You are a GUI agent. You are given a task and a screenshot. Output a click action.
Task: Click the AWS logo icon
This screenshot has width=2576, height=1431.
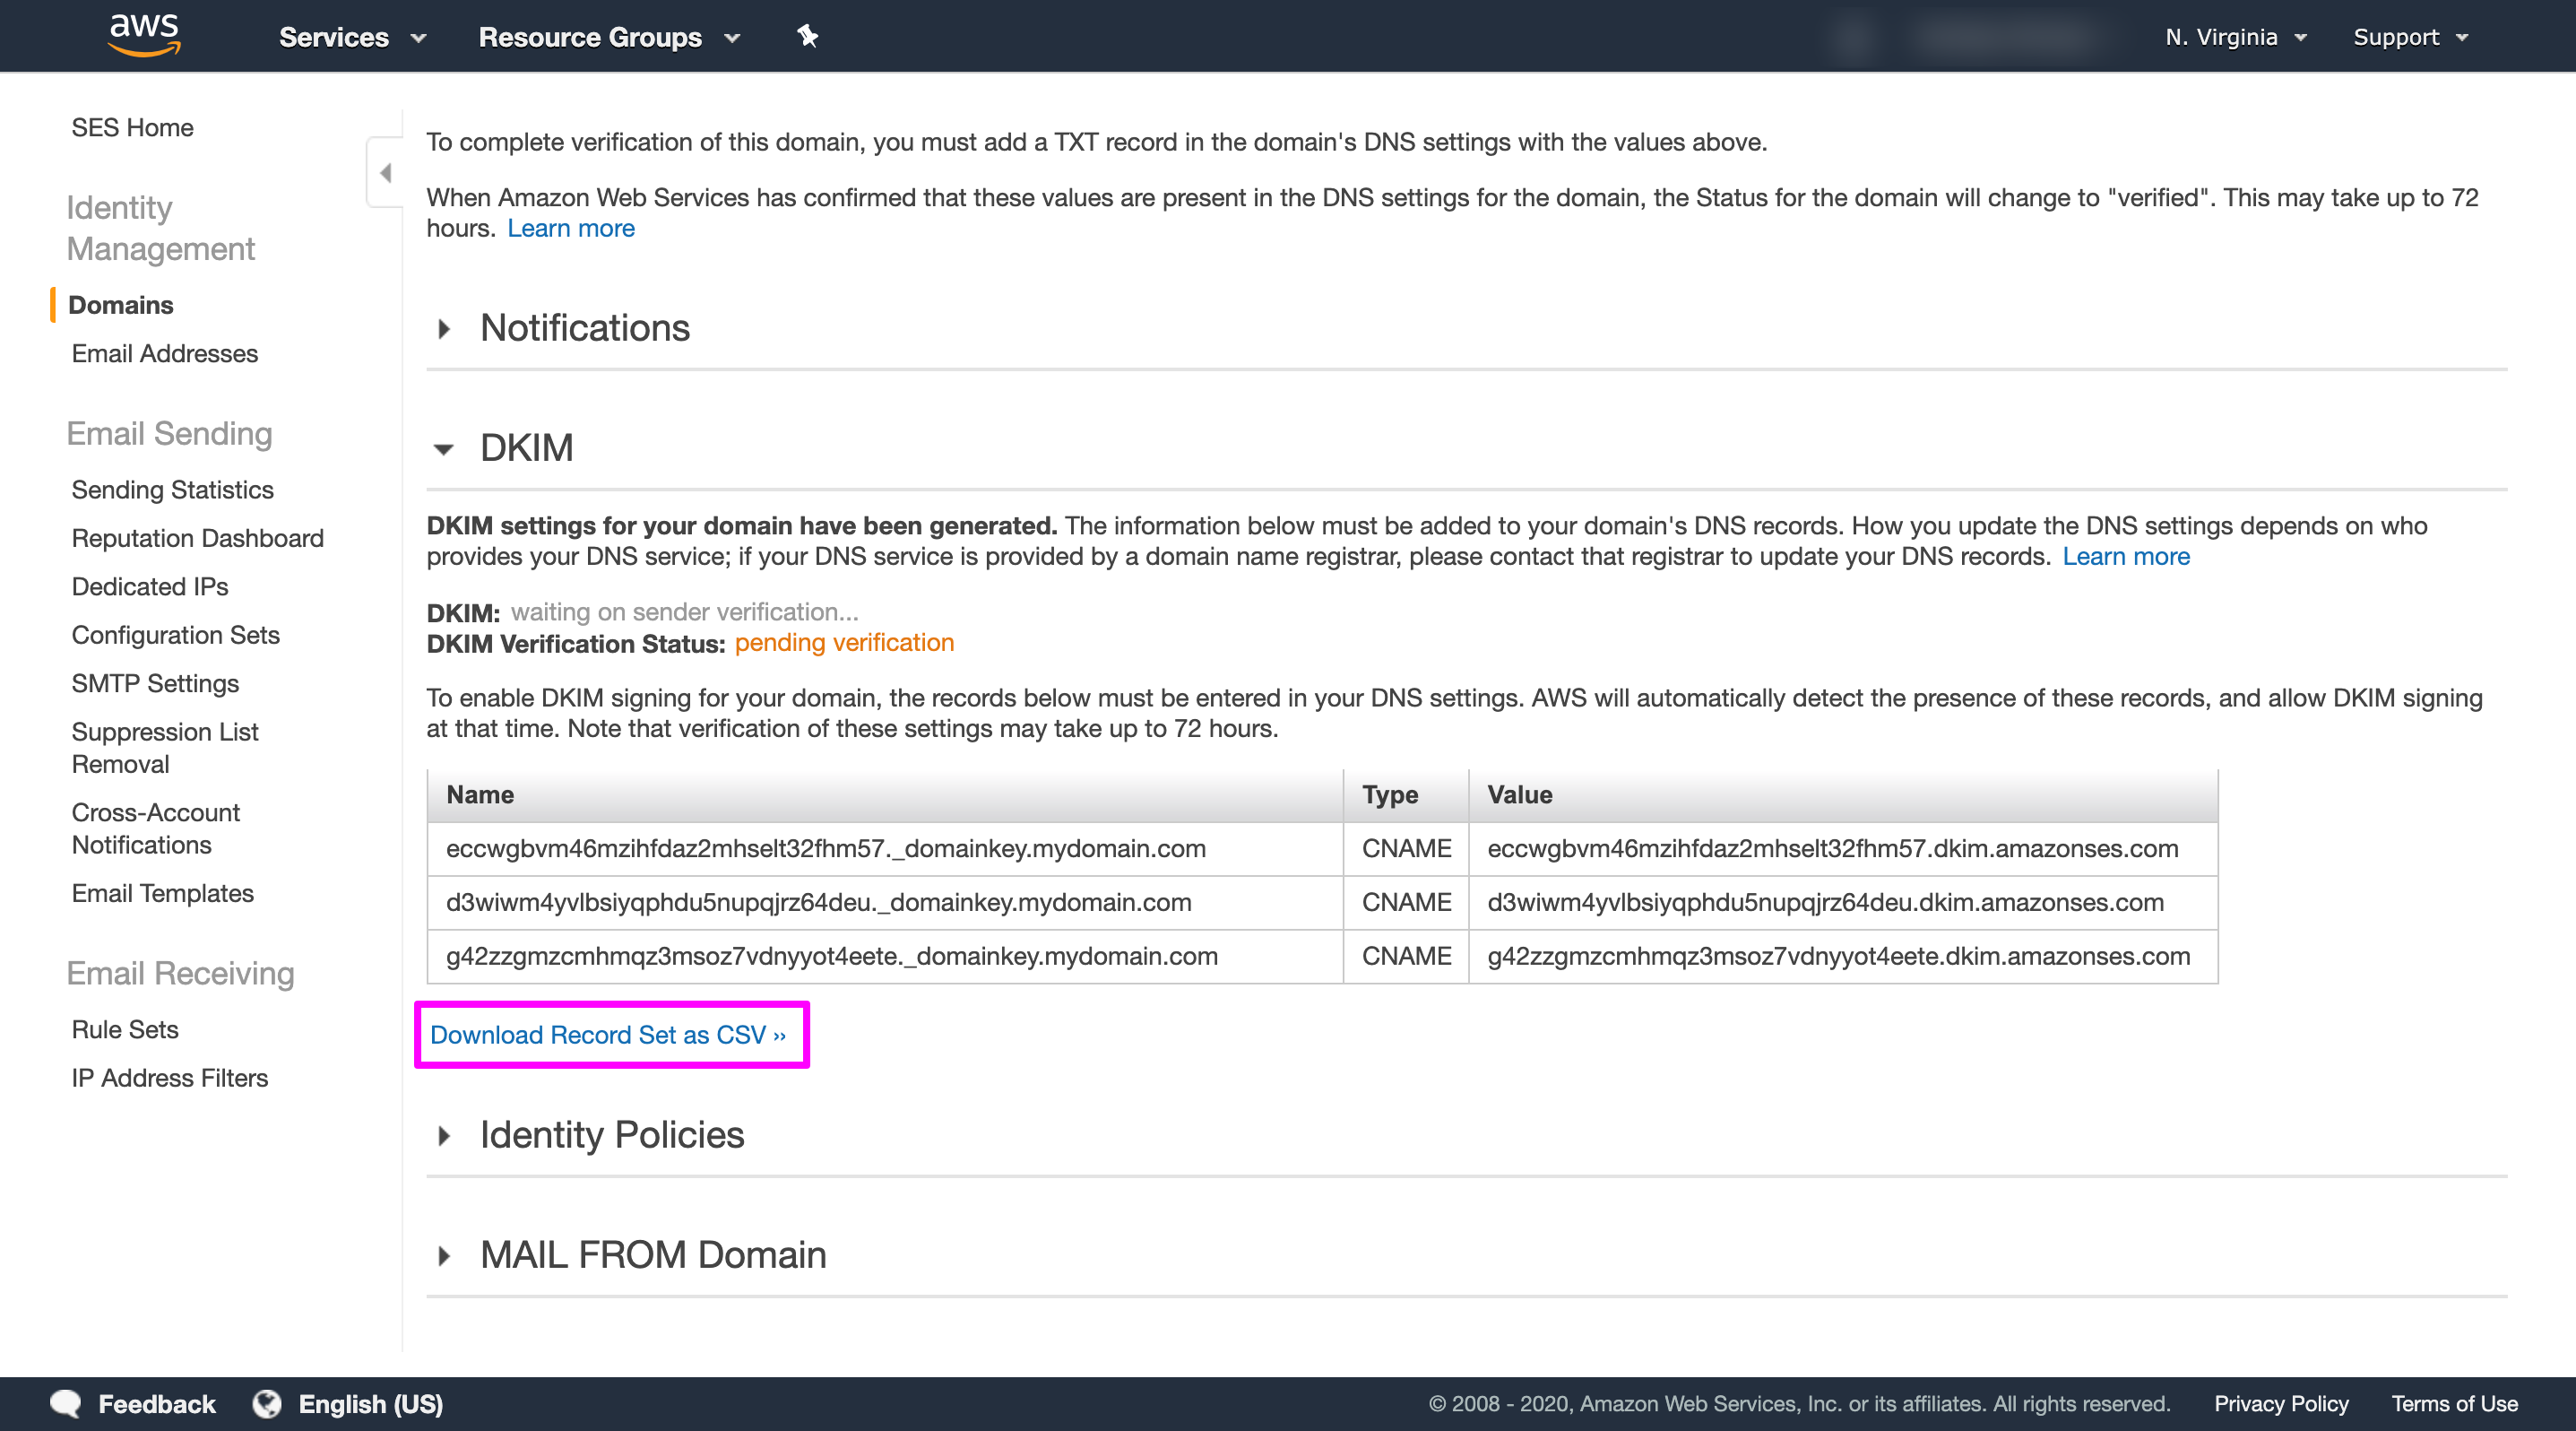[143, 35]
